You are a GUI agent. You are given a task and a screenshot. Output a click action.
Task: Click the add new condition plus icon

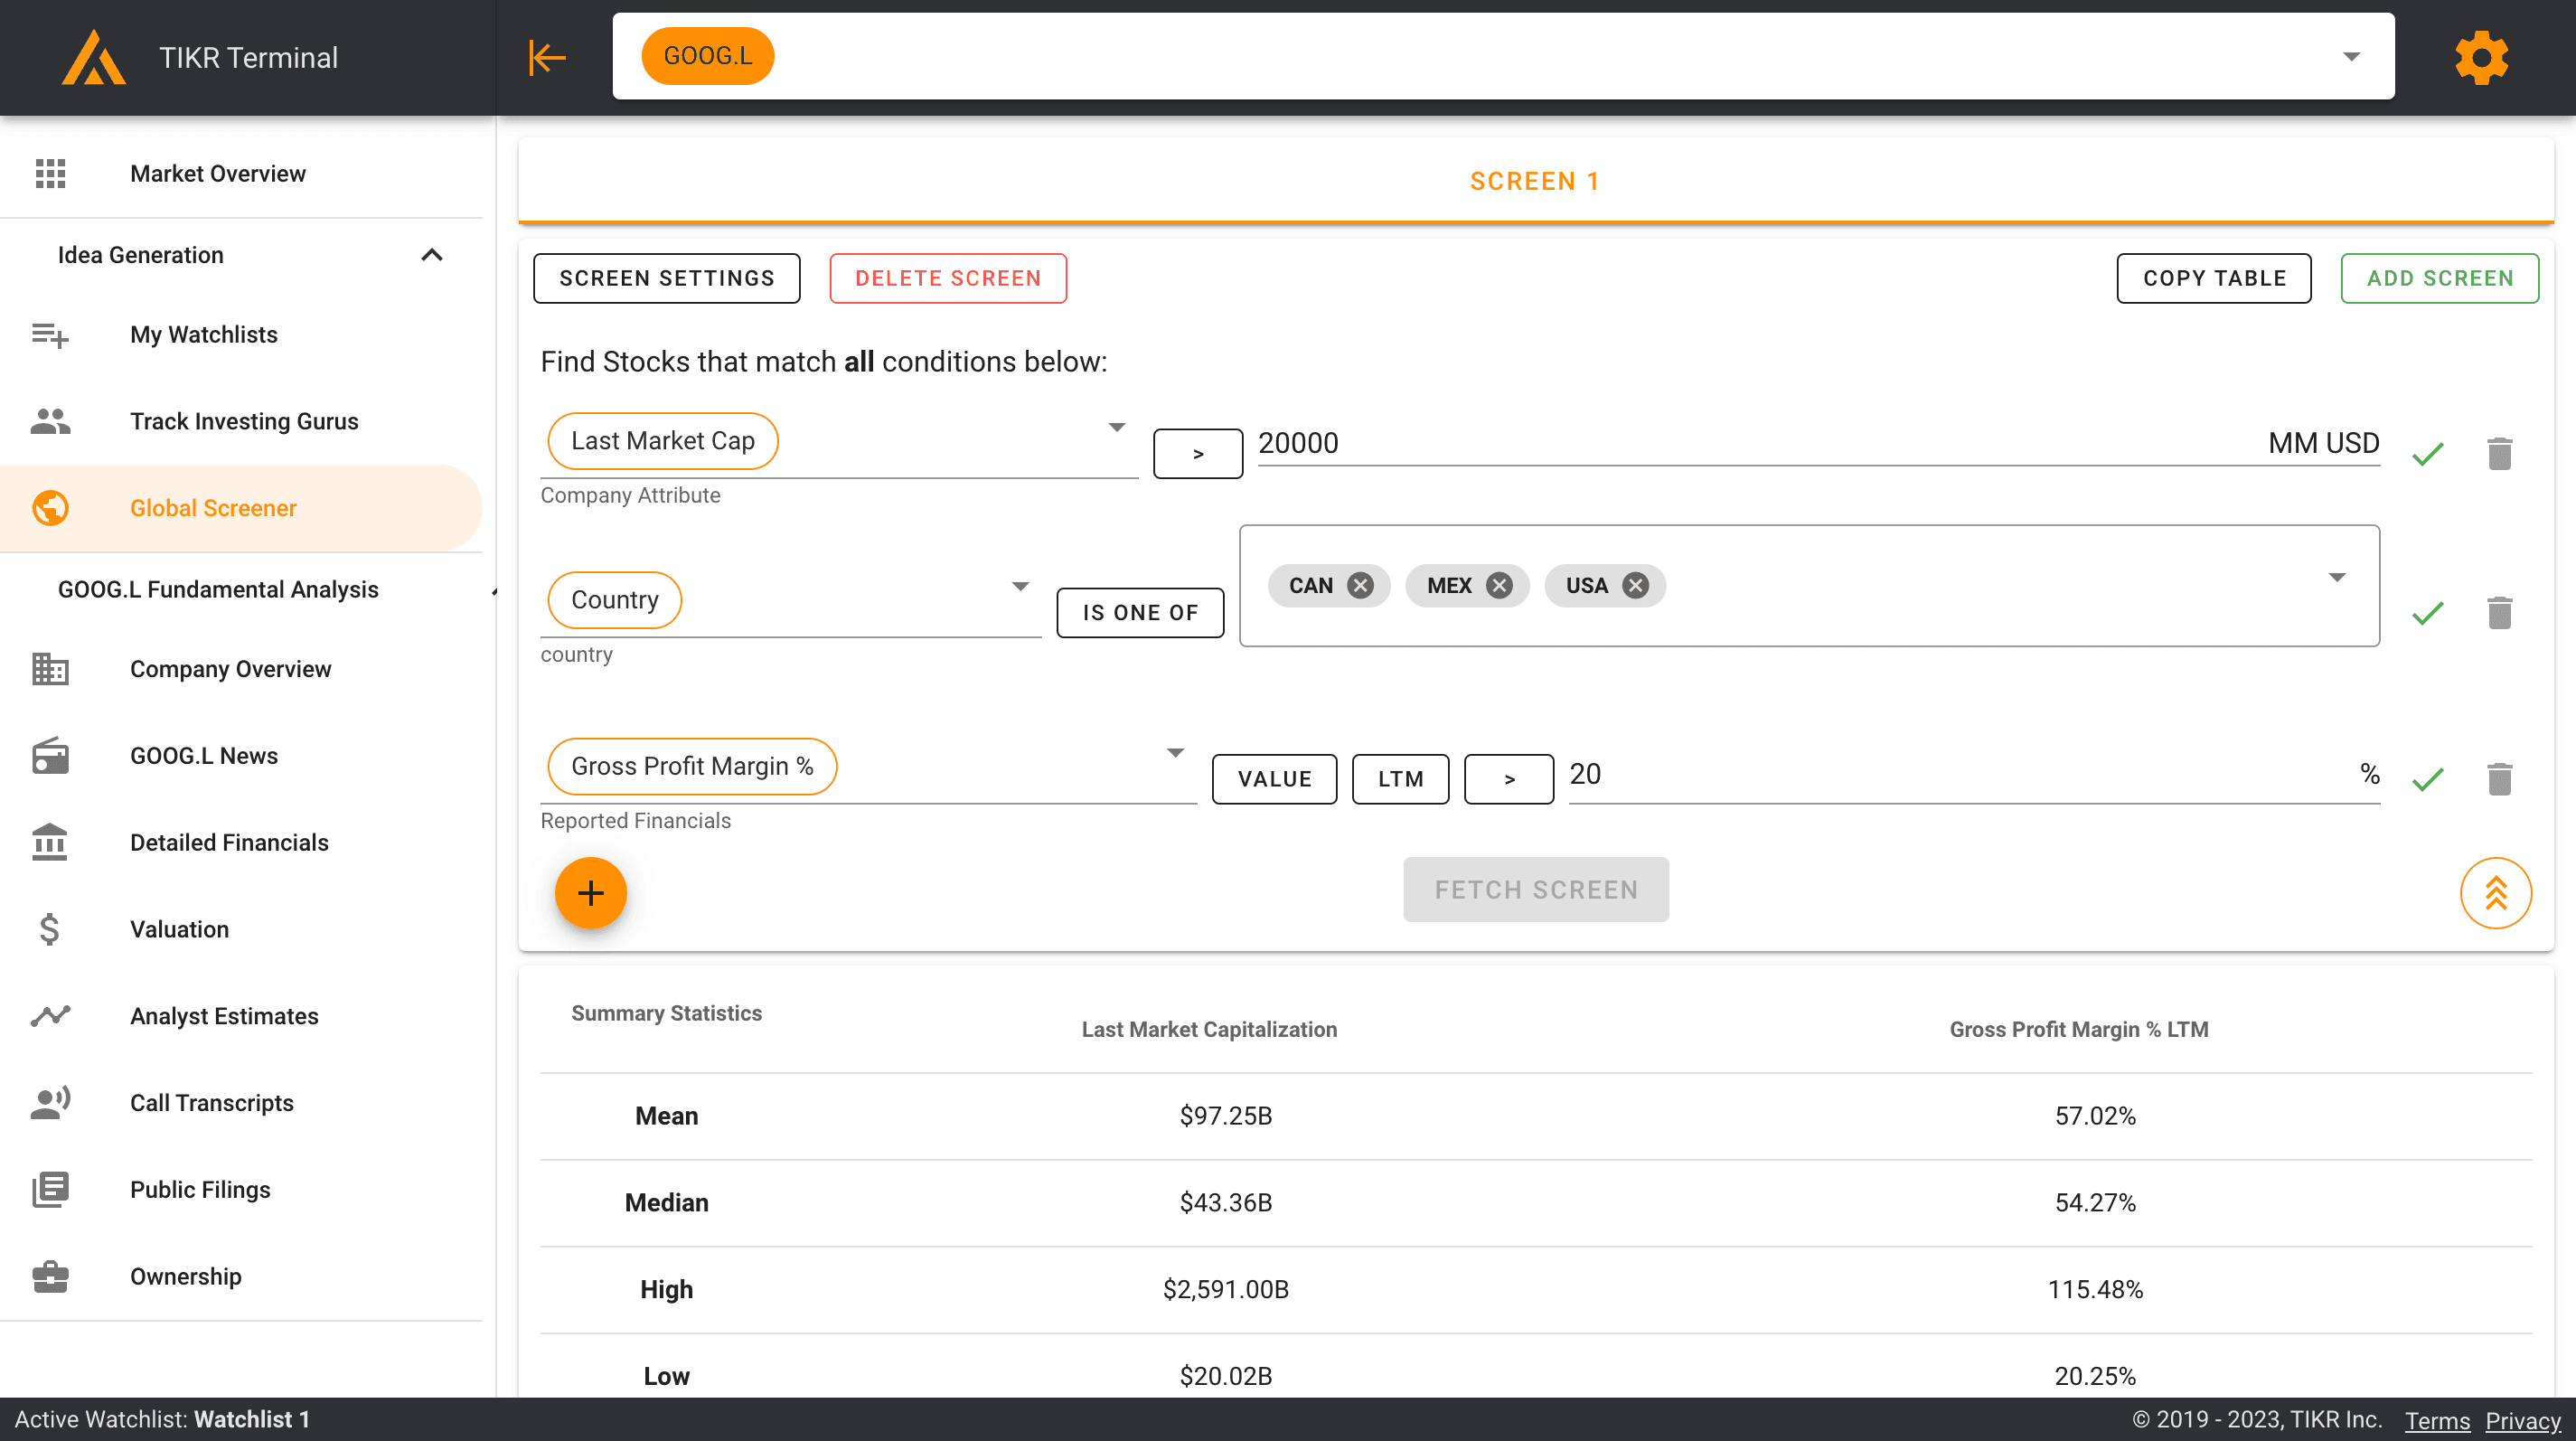tap(591, 892)
